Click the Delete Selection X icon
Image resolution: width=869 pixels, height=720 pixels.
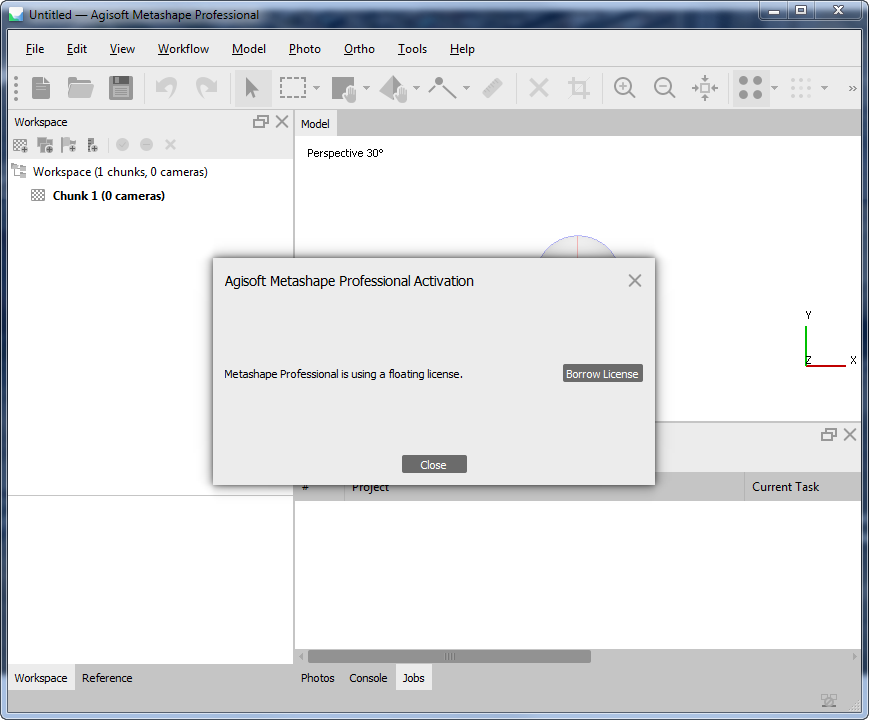pyautogui.click(x=539, y=88)
